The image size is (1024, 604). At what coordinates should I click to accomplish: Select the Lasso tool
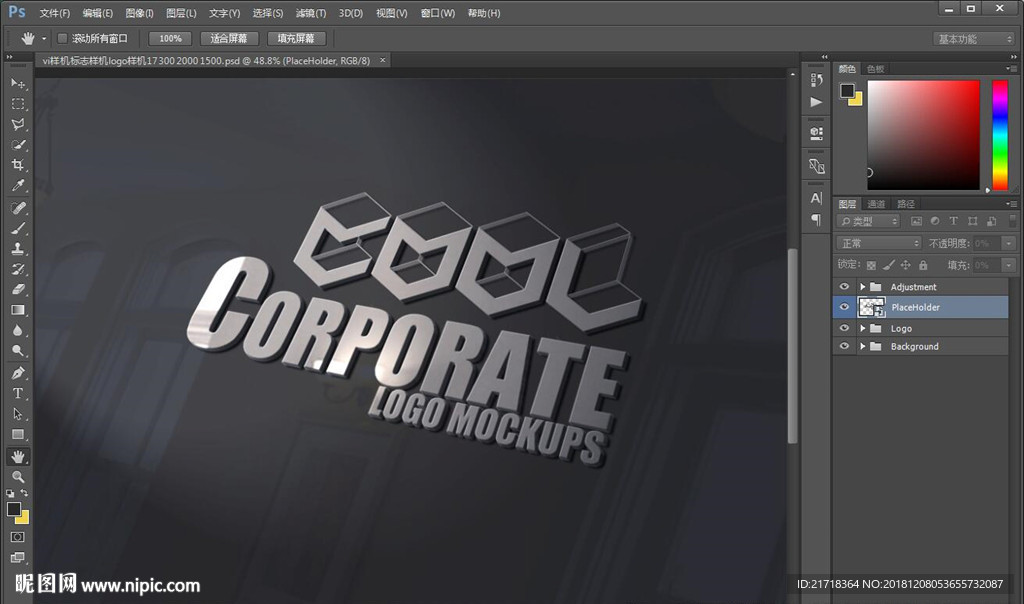click(x=17, y=124)
